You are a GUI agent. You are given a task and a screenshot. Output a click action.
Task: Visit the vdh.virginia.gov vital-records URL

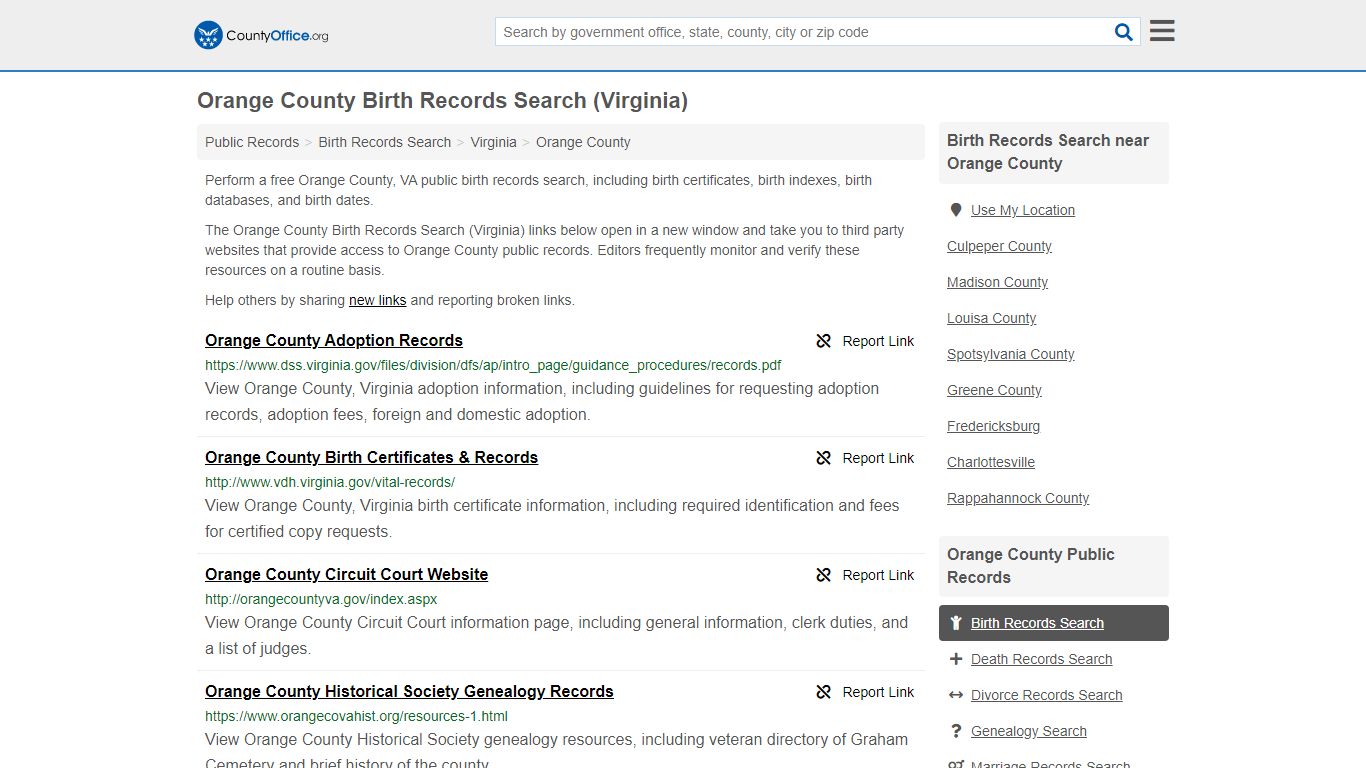click(330, 482)
